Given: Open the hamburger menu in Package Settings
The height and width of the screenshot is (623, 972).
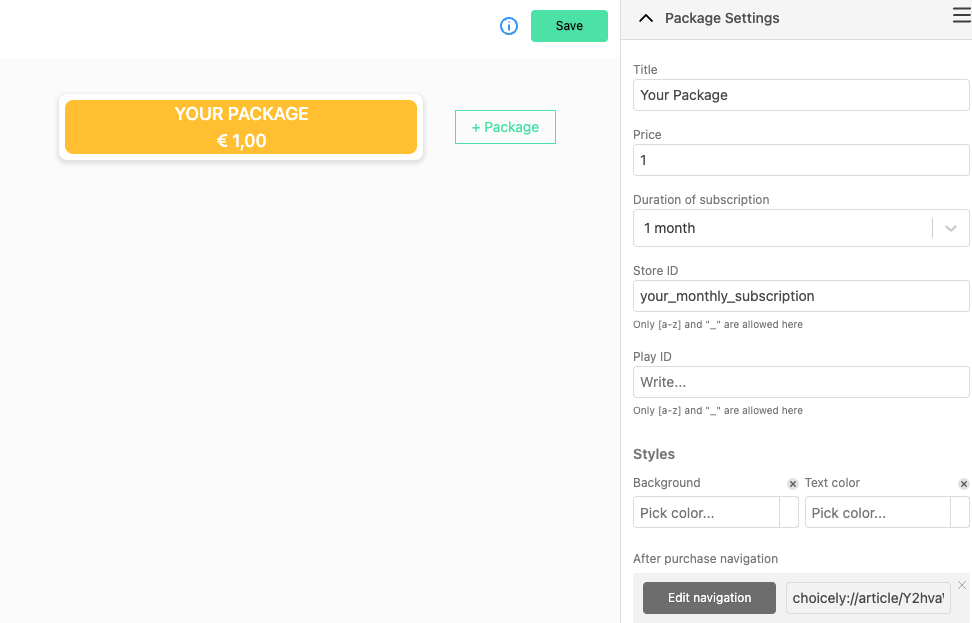Looking at the screenshot, I should point(959,15).
